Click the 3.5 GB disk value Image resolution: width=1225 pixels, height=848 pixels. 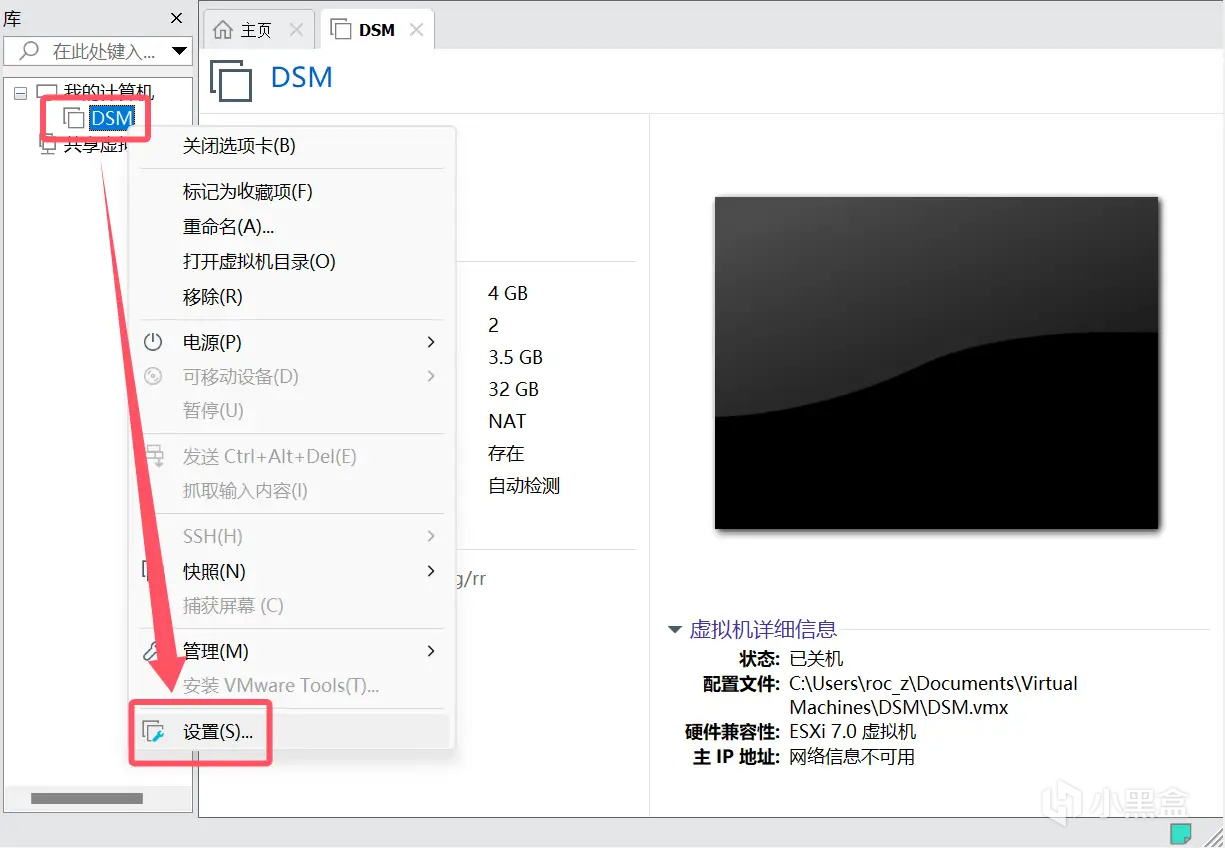click(516, 357)
